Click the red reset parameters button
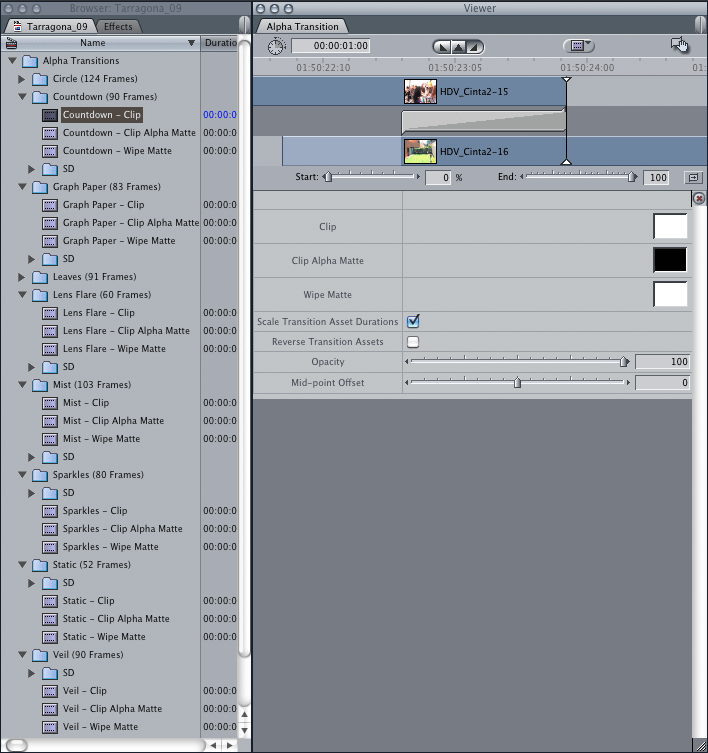Image resolution: width=708 pixels, height=753 pixels. [x=698, y=199]
